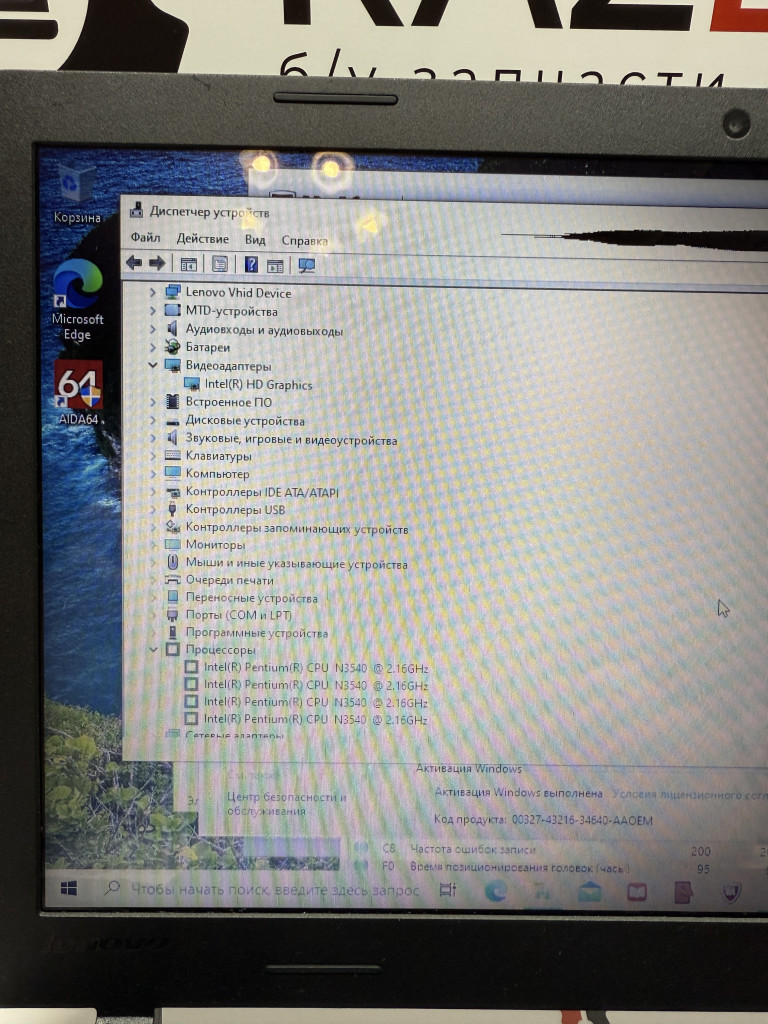Screen dimensions: 768x1024
Task: Open Edge from the taskbar
Action: pyautogui.click(x=496, y=891)
